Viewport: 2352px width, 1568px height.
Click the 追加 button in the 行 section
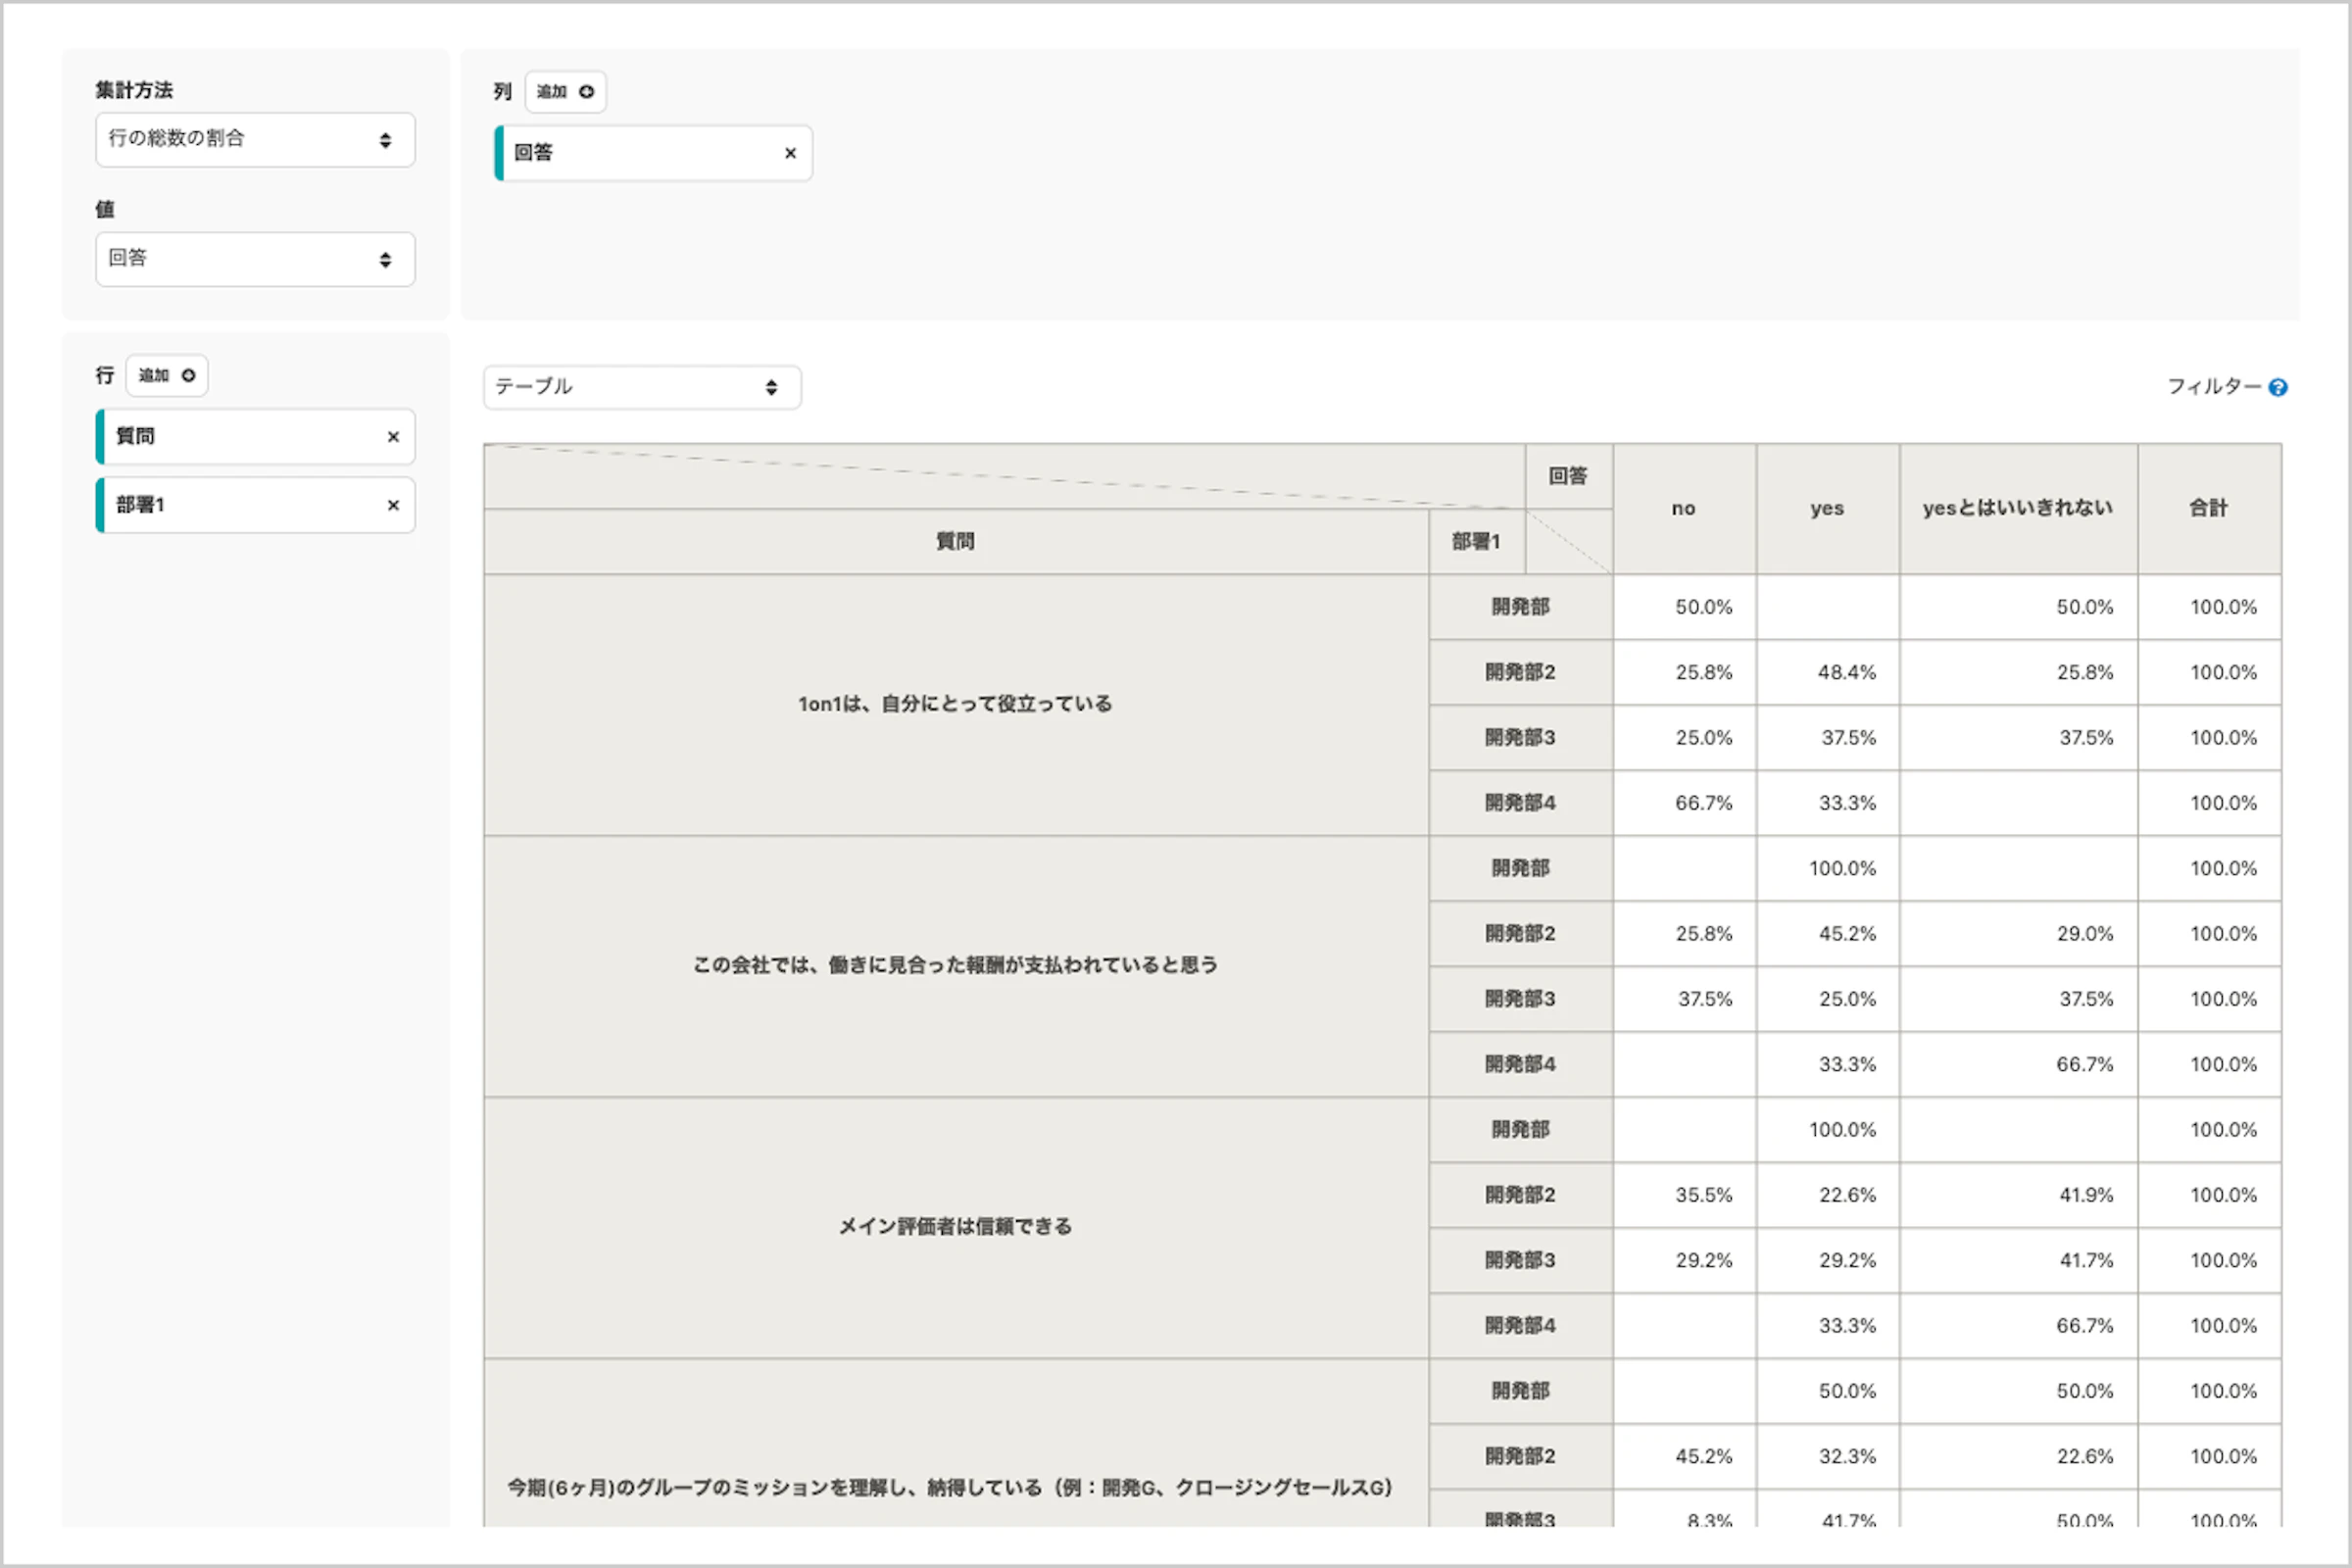click(166, 375)
